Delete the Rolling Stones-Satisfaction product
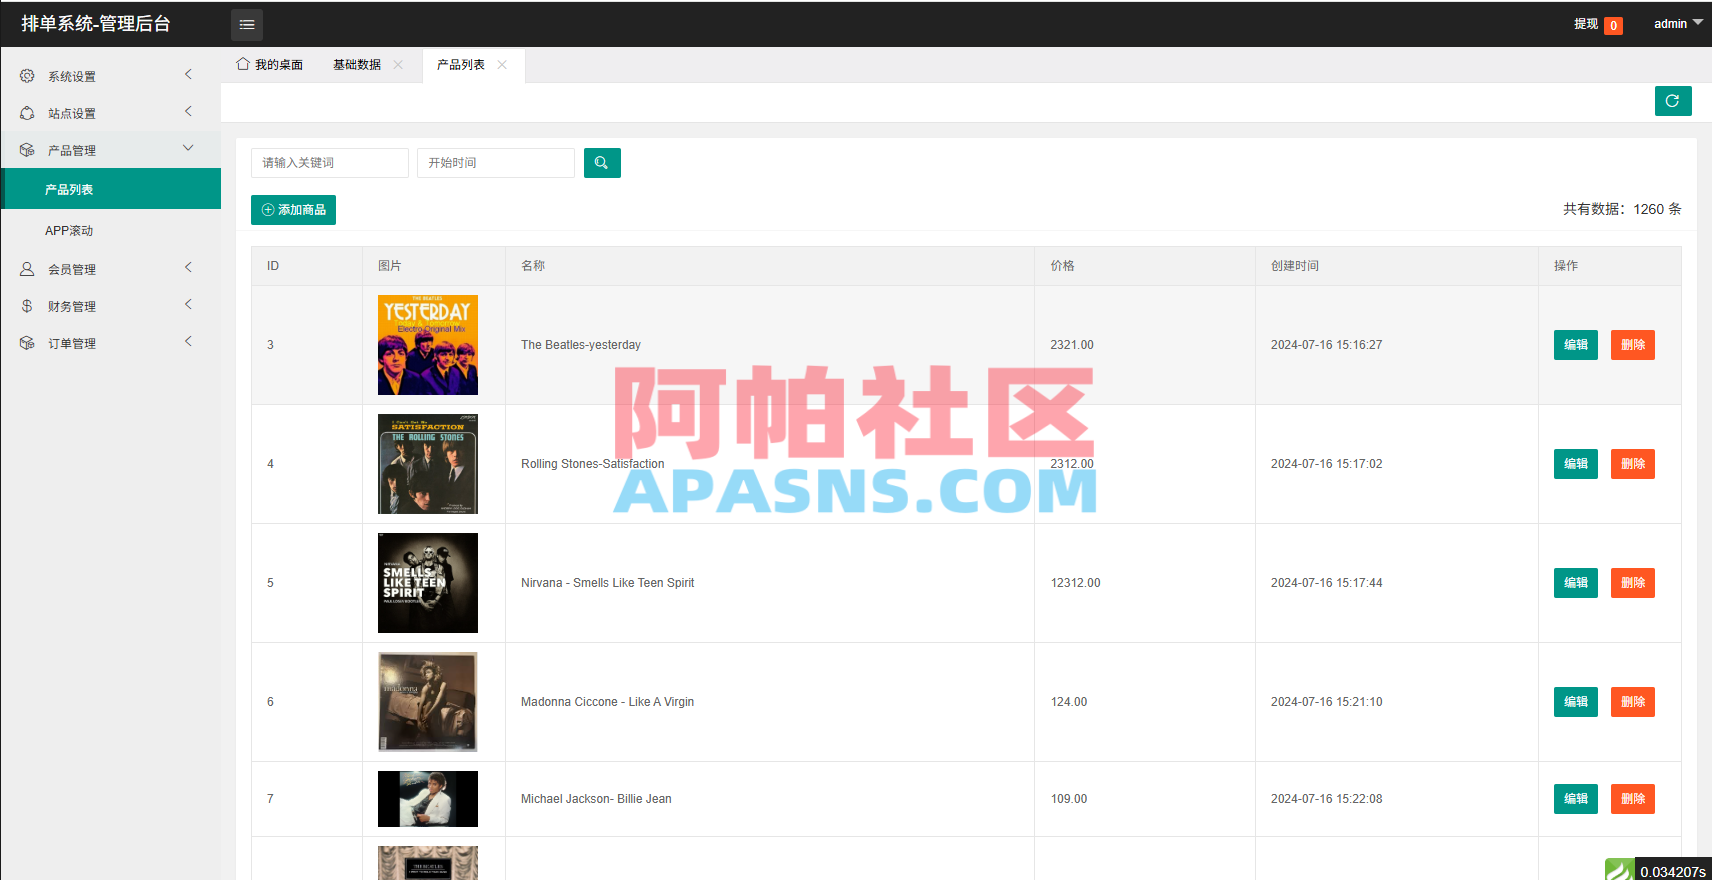Viewport: 1712px width, 880px height. 1633,464
